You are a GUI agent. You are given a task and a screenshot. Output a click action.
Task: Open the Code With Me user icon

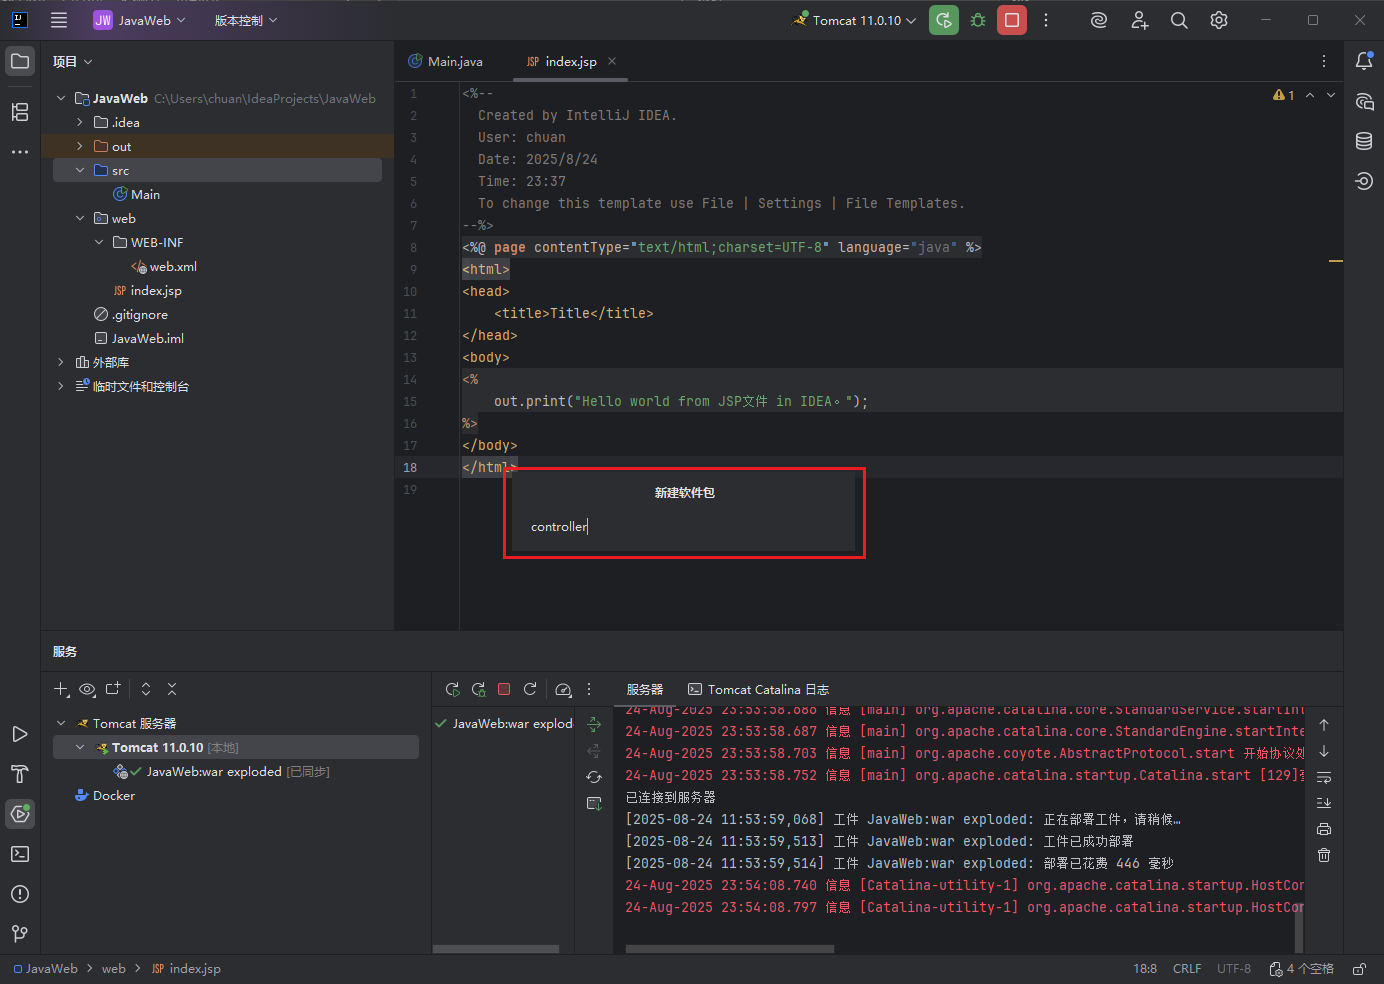[x=1139, y=20]
